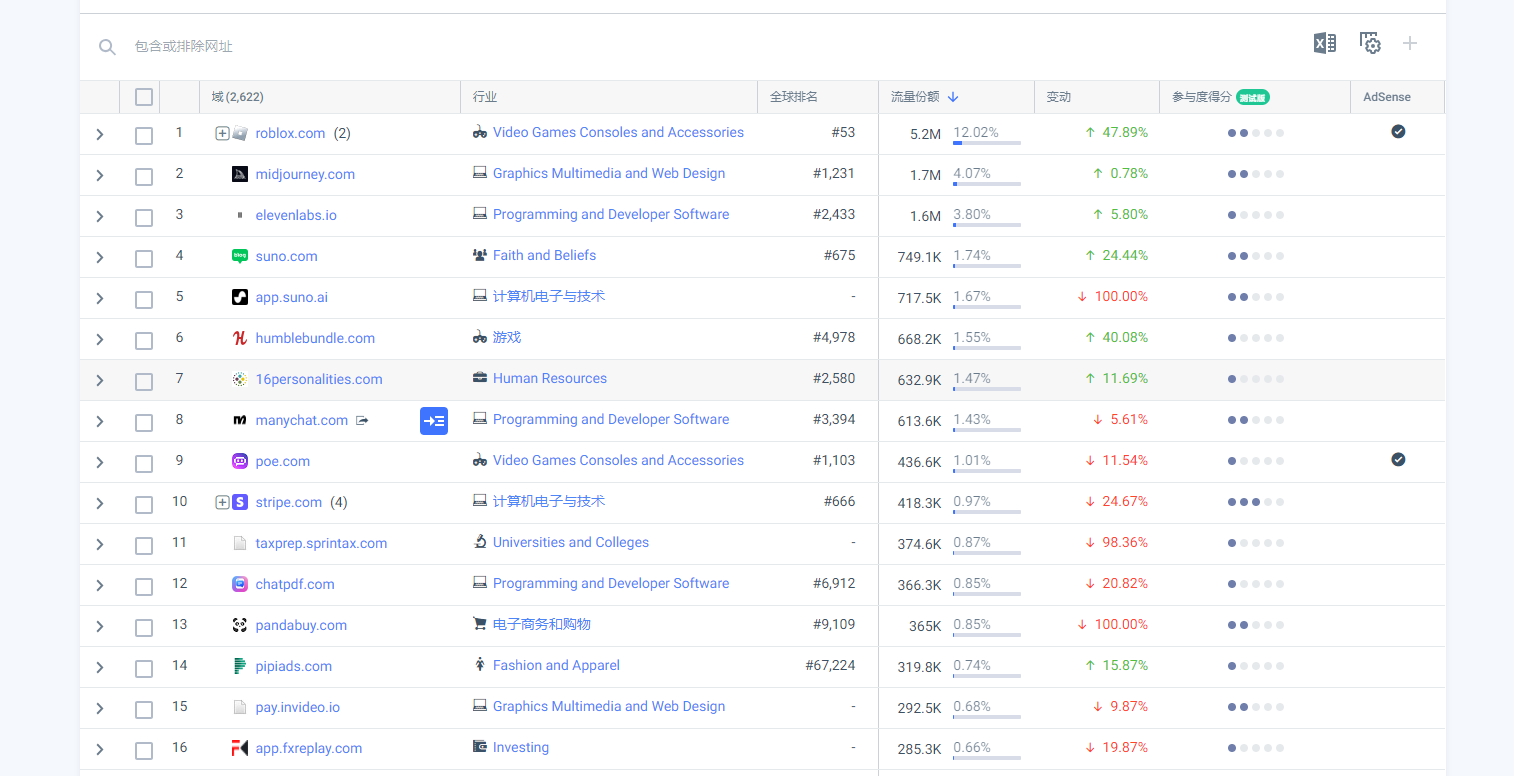This screenshot has height=776, width=1514.
Task: Export the table to Excel
Action: 1324,43
